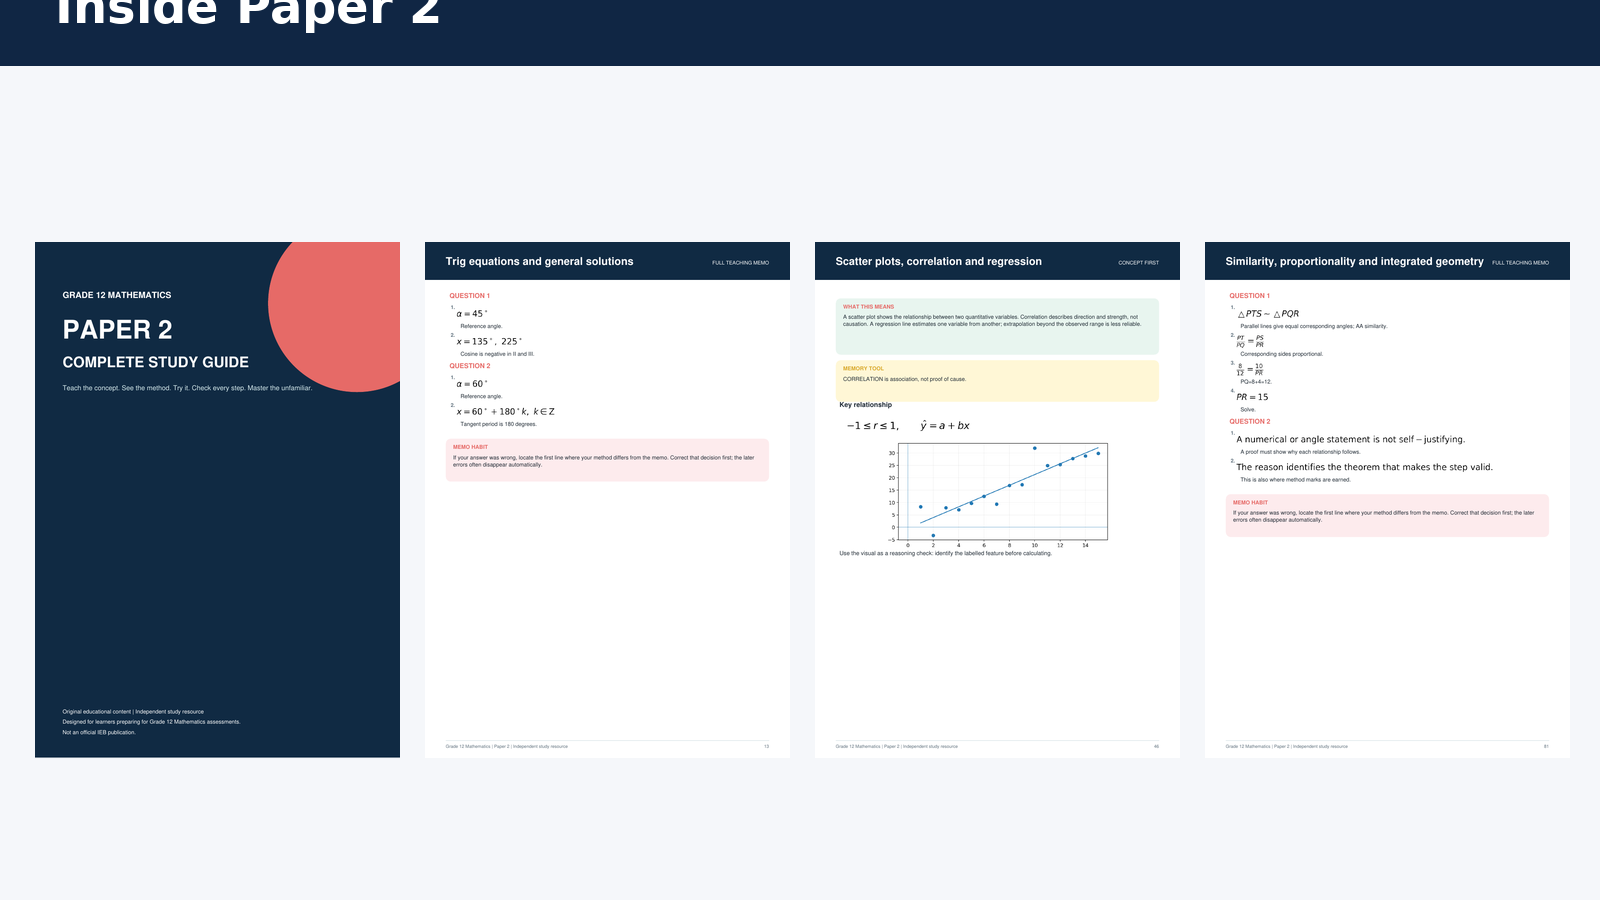Click the PR = 15 solution line
This screenshot has width=1600, height=900.
click(1252, 397)
